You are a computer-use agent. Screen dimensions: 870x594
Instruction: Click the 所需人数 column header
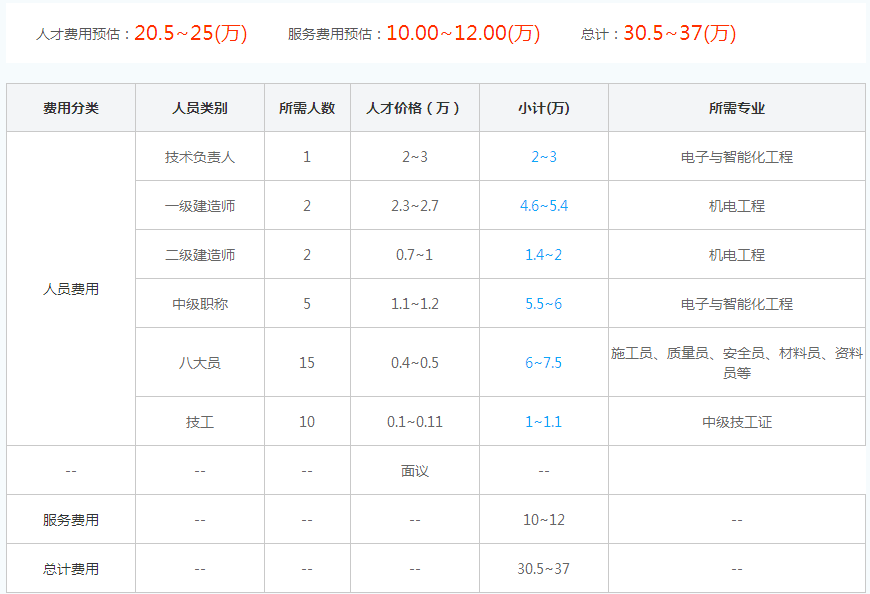307,108
